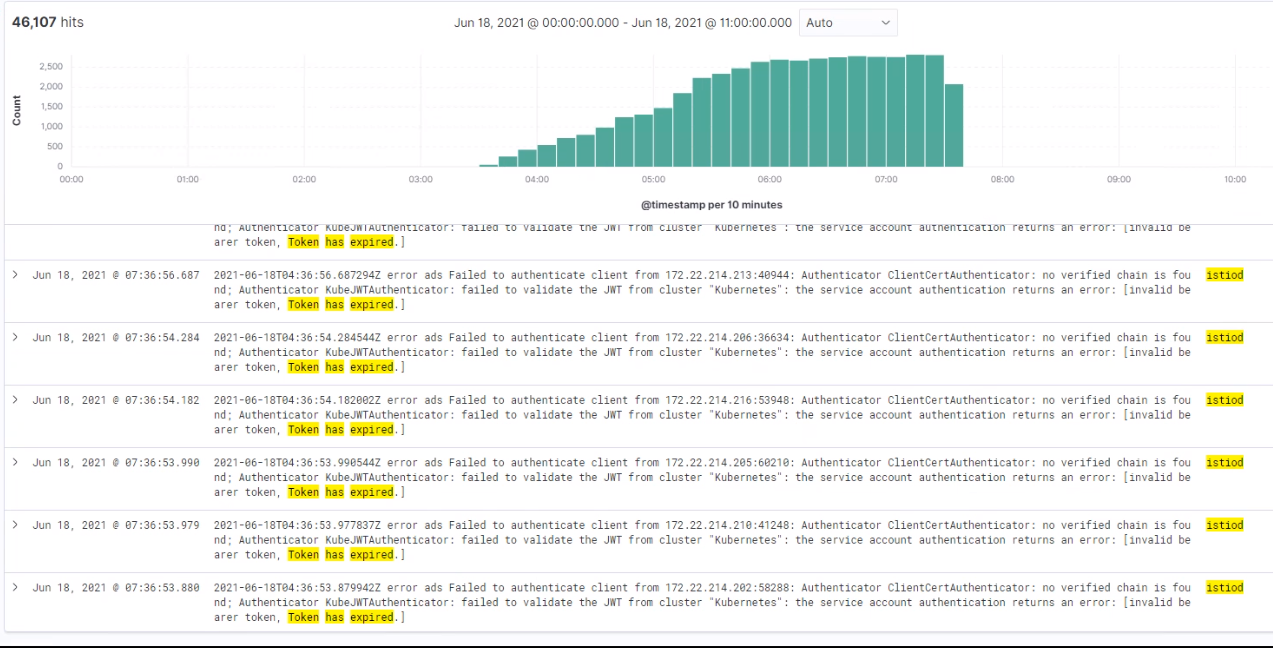The image size is (1273, 648).
Task: Open the time range picker header
Action: pos(622,22)
